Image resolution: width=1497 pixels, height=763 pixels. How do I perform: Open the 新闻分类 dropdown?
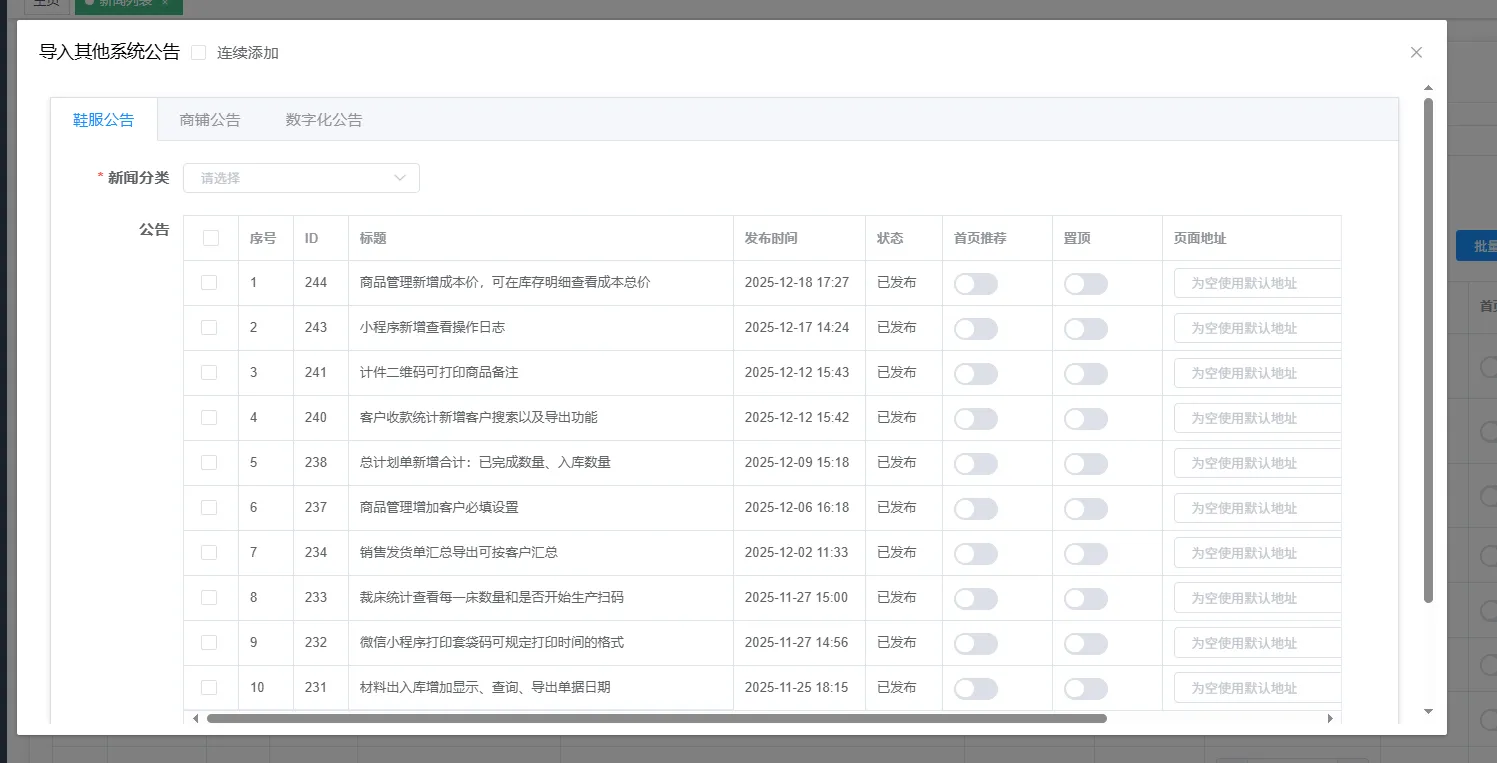click(x=301, y=178)
